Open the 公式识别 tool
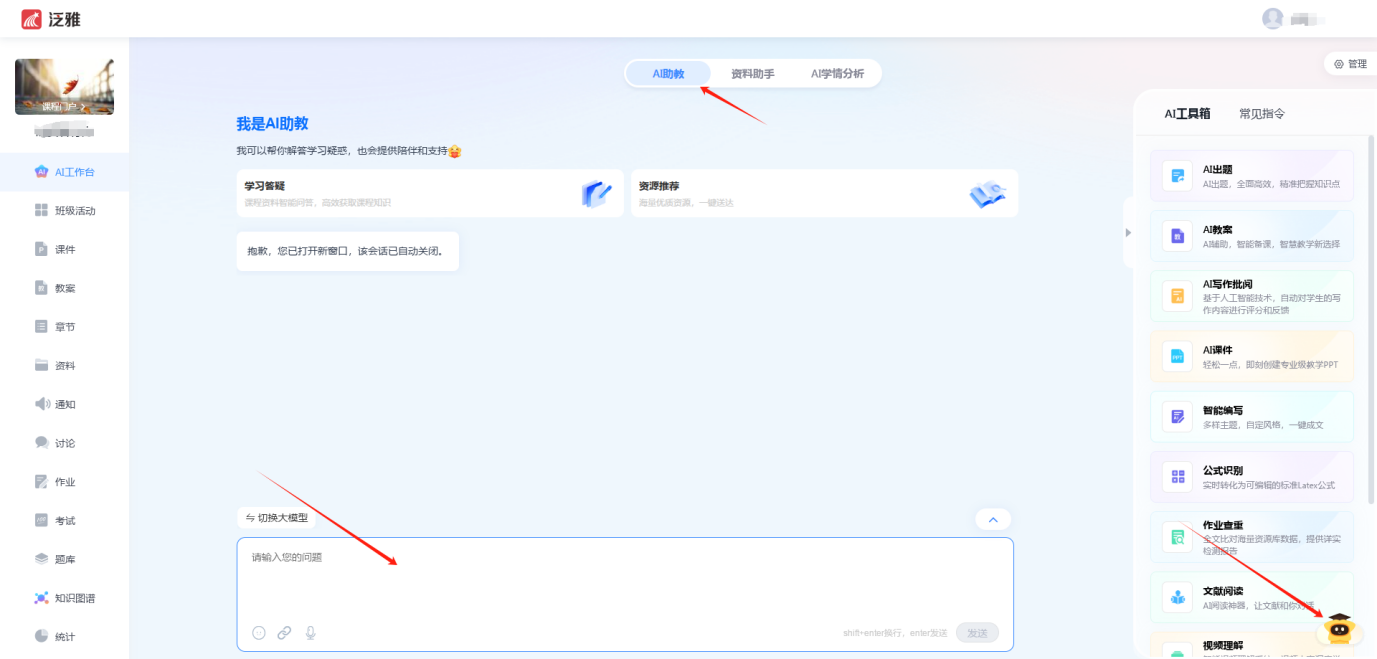The height and width of the screenshot is (659, 1377). coord(1251,477)
